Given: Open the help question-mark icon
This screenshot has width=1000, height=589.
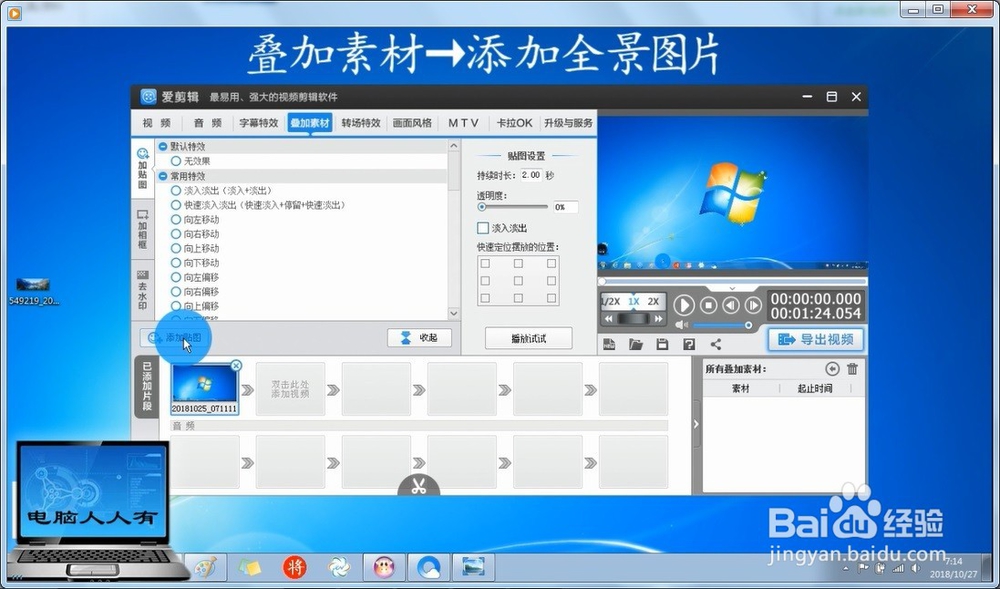Looking at the screenshot, I should point(689,344).
